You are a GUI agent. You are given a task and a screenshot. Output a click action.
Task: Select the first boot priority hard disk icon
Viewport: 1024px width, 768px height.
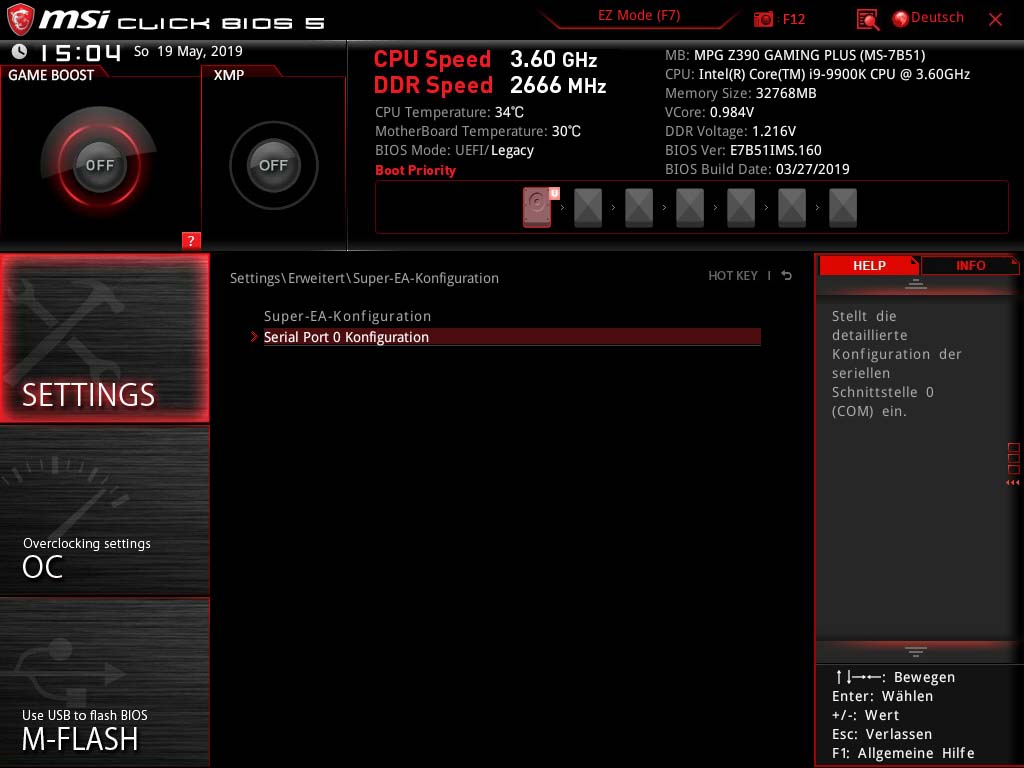pyautogui.click(x=537, y=208)
